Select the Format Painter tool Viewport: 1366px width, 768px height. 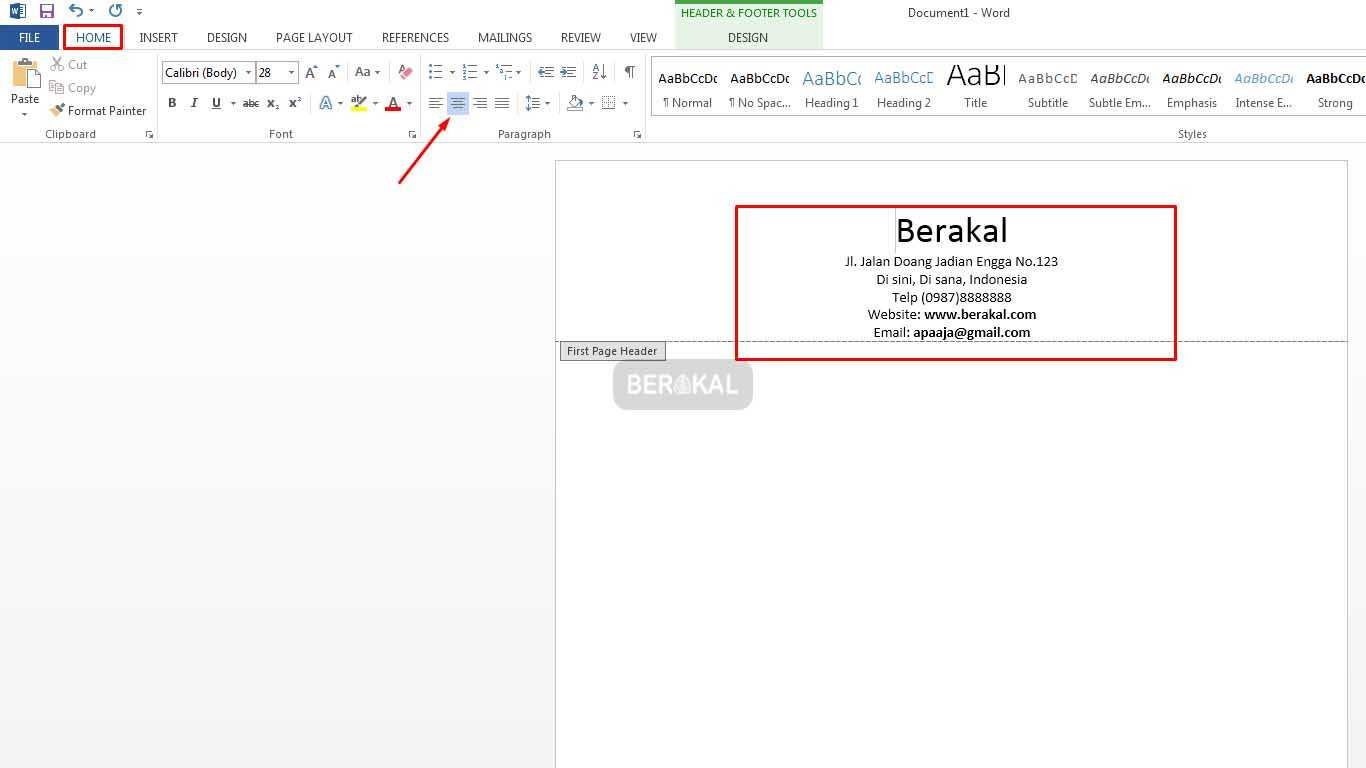tap(98, 111)
